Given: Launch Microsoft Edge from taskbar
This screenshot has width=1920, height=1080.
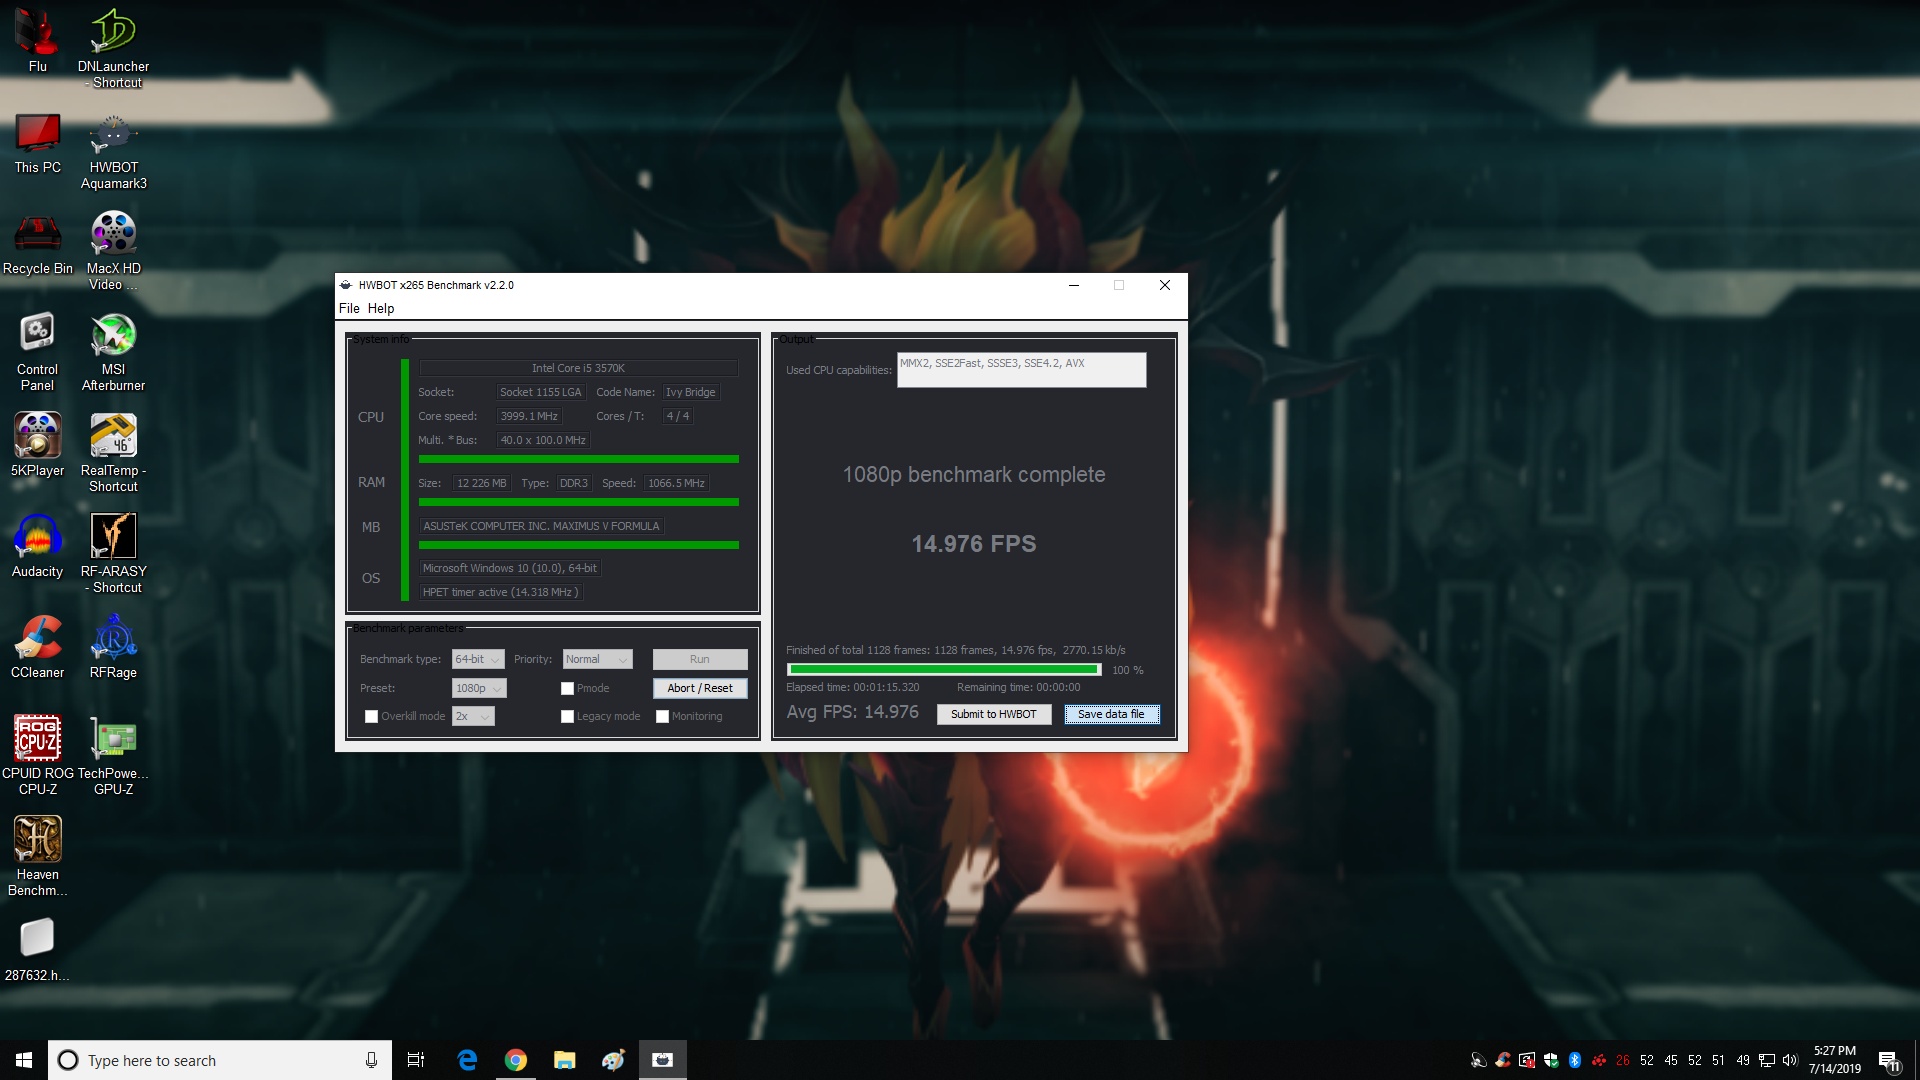Looking at the screenshot, I should [x=467, y=1060].
